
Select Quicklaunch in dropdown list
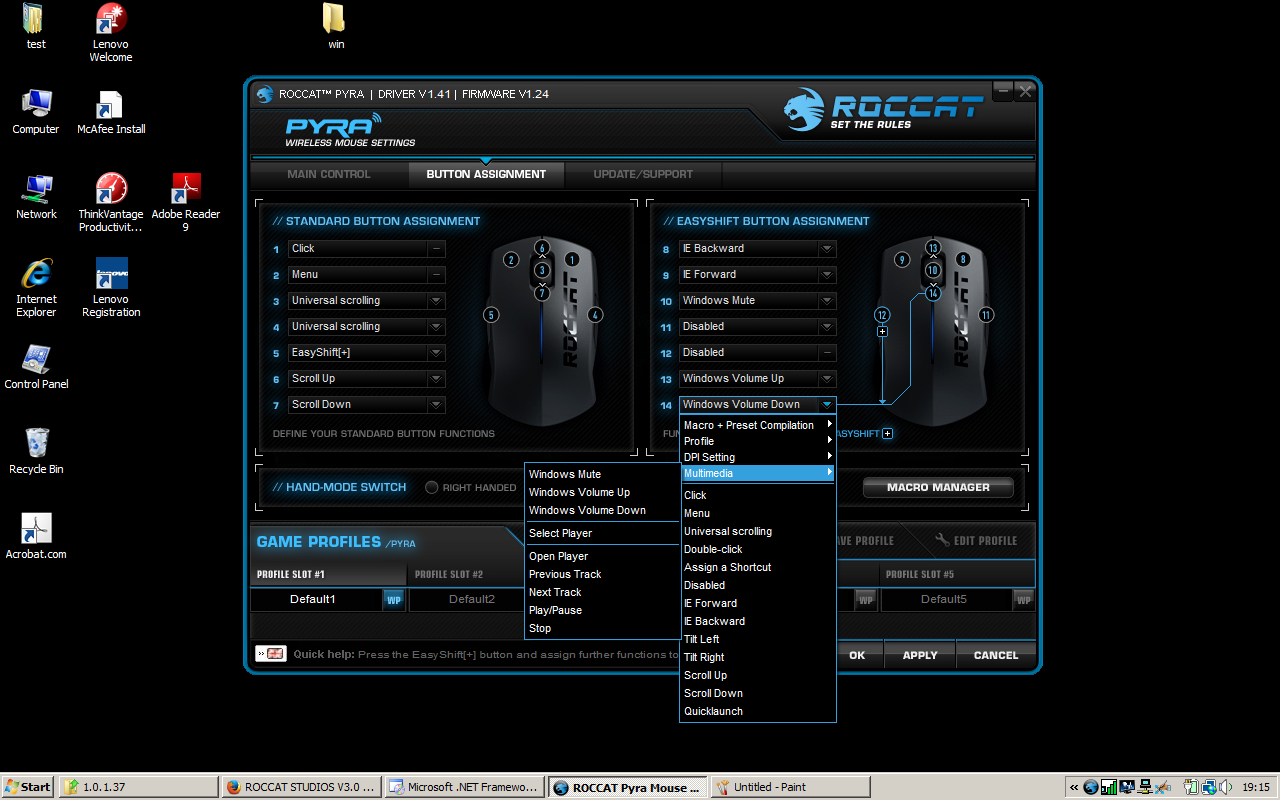pos(757,711)
